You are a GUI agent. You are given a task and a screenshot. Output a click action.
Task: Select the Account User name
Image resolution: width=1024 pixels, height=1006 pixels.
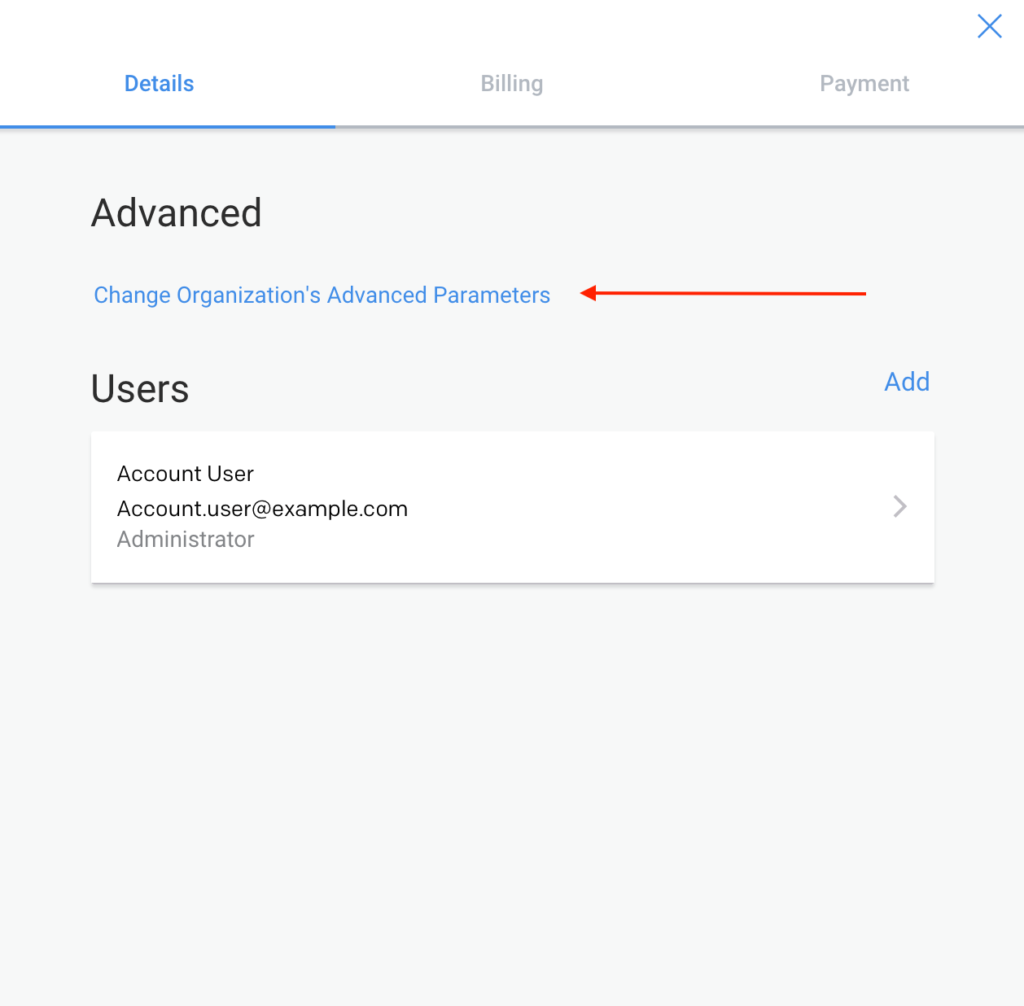click(185, 474)
